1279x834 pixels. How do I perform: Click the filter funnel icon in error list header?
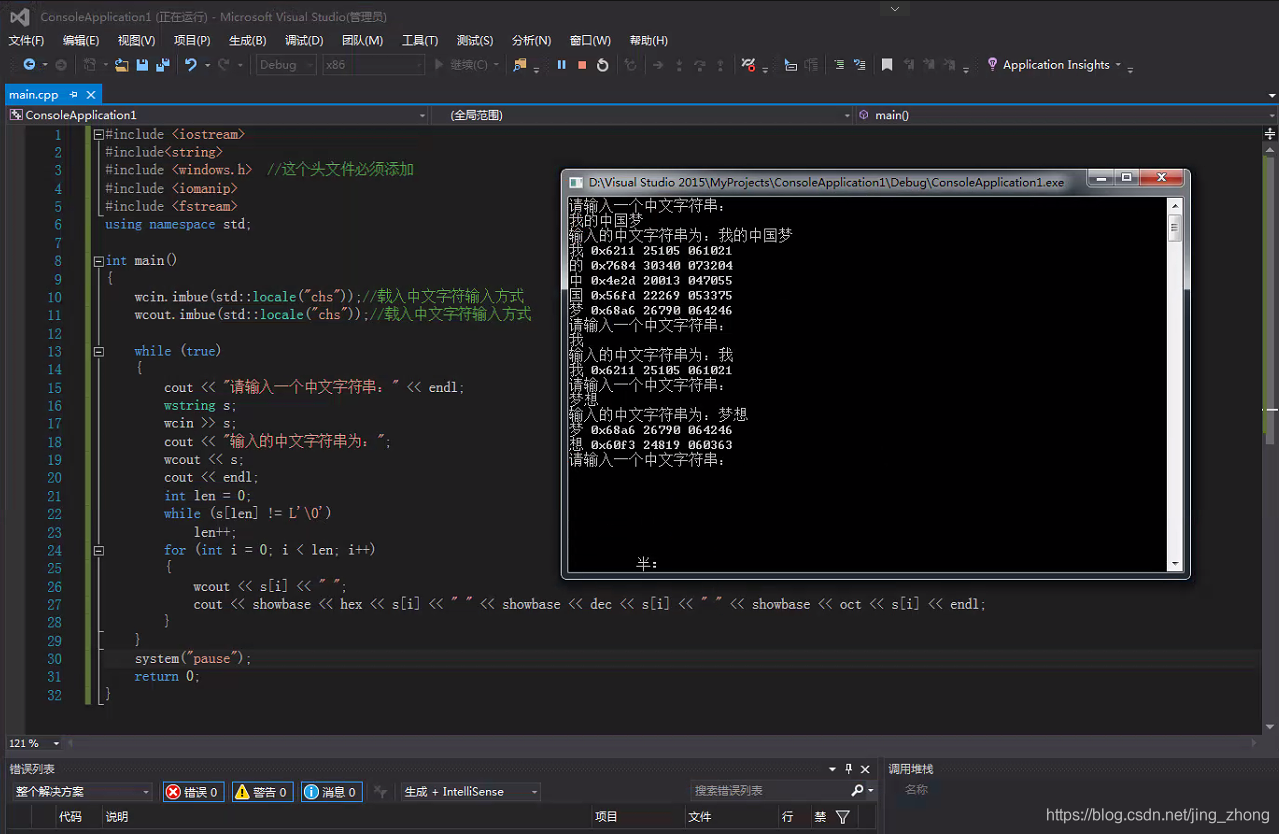[843, 817]
